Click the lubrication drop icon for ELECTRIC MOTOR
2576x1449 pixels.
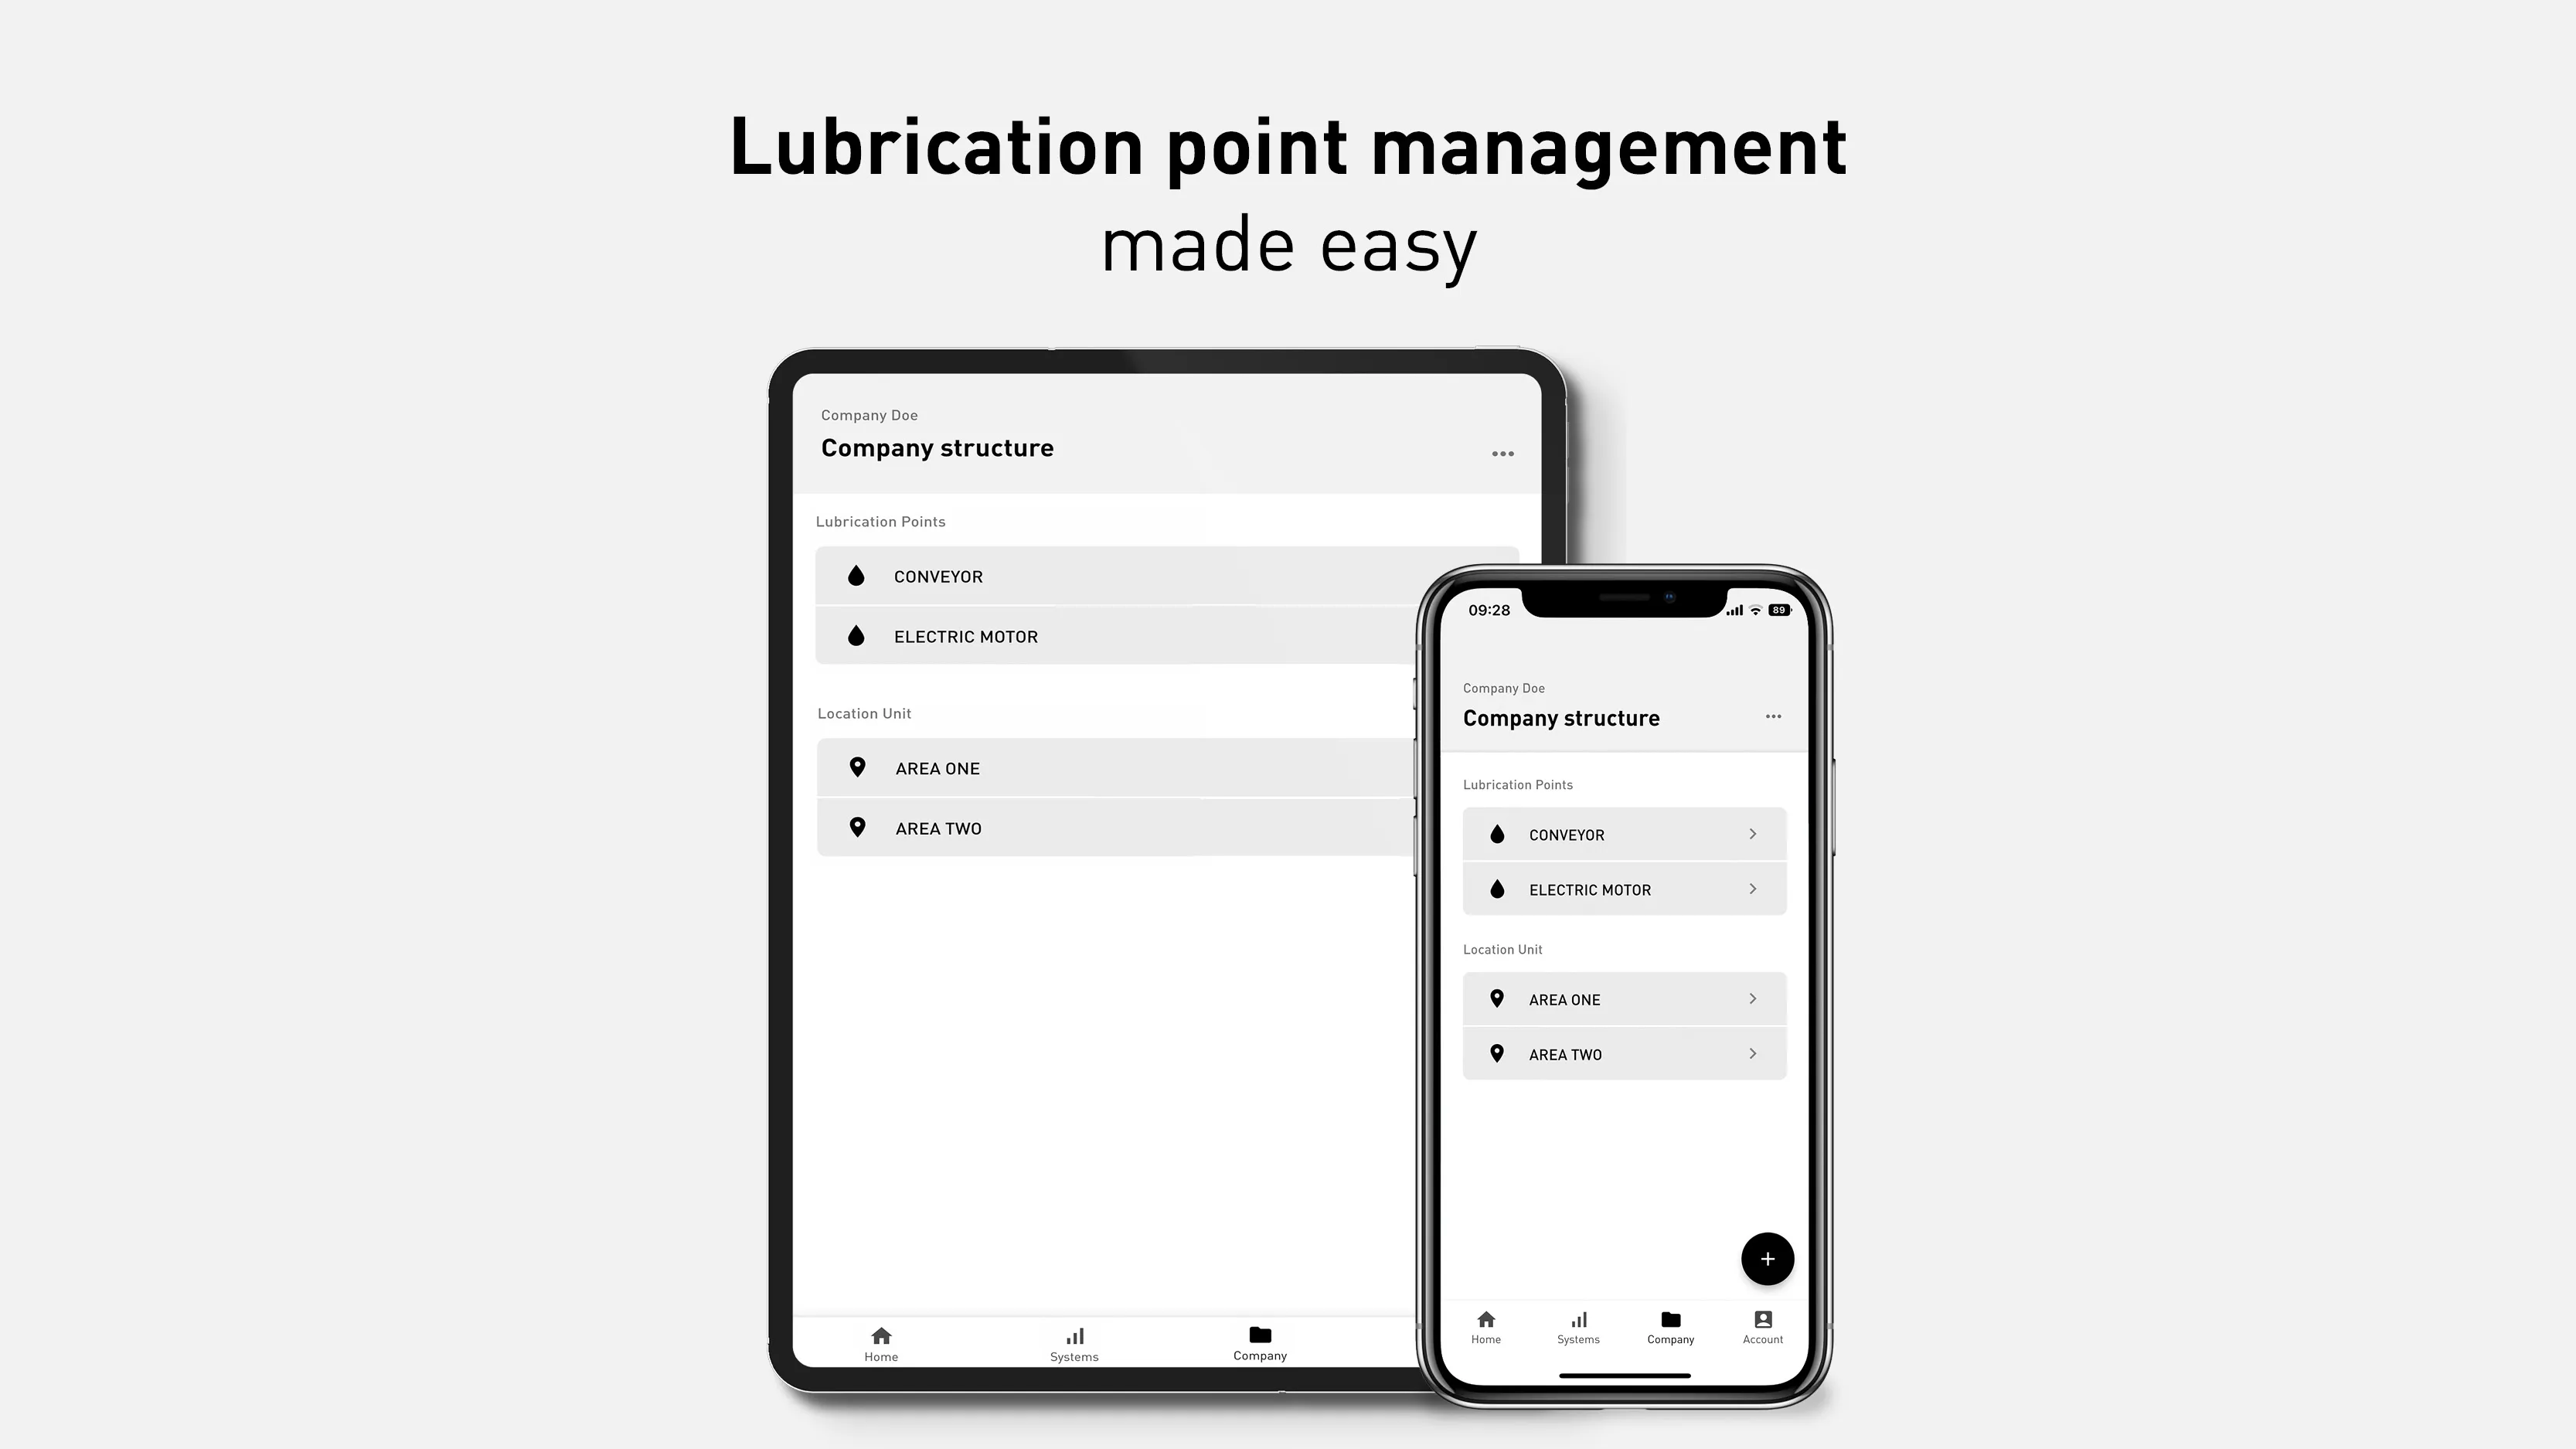pos(856,635)
